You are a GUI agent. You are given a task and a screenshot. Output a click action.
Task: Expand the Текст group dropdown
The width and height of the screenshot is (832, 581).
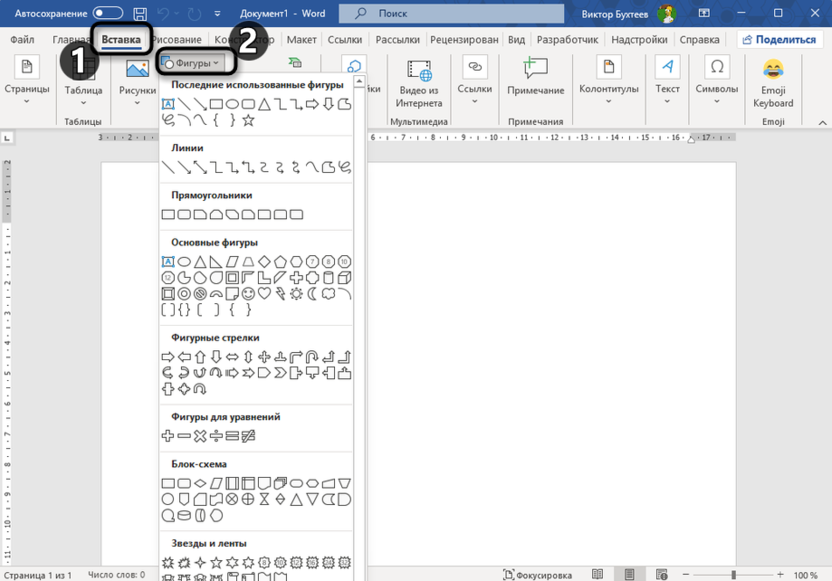668,81
